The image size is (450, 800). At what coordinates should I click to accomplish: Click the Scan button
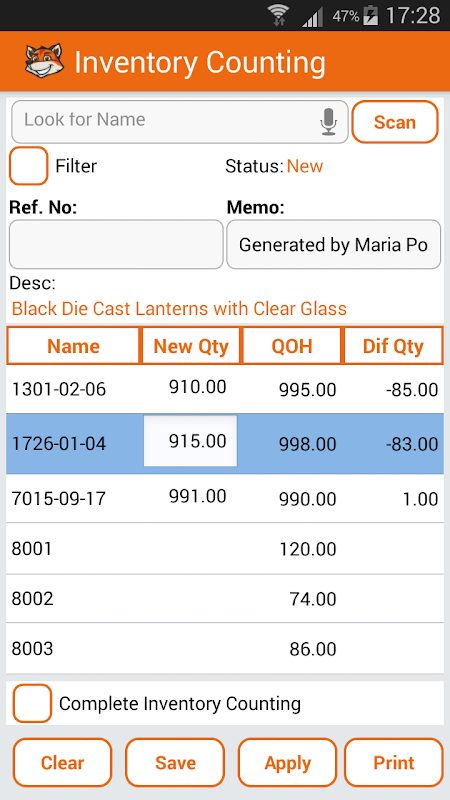tap(395, 122)
